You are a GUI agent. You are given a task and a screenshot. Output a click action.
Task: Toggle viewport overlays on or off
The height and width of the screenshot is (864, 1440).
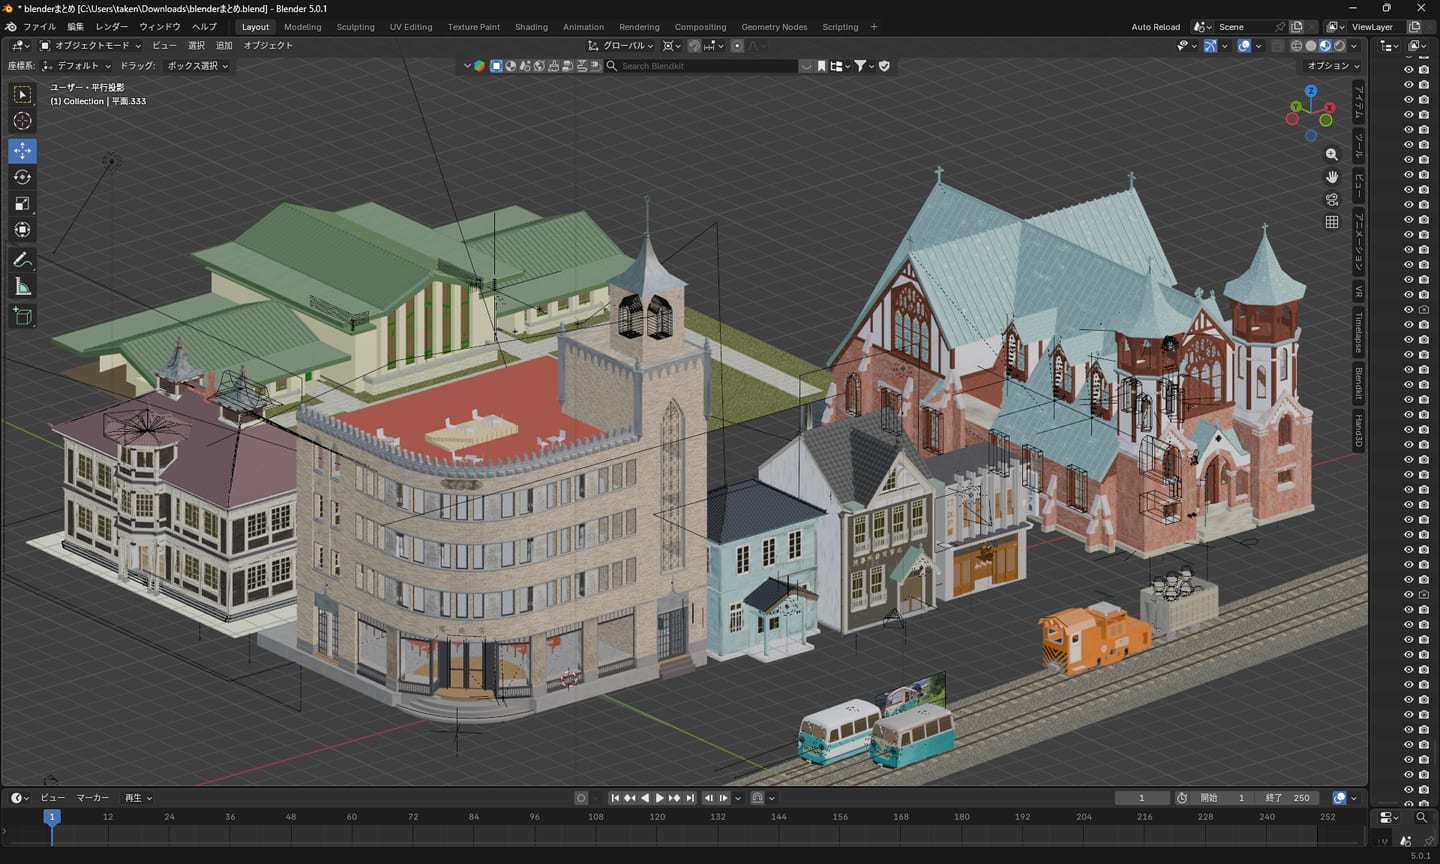click(1244, 46)
